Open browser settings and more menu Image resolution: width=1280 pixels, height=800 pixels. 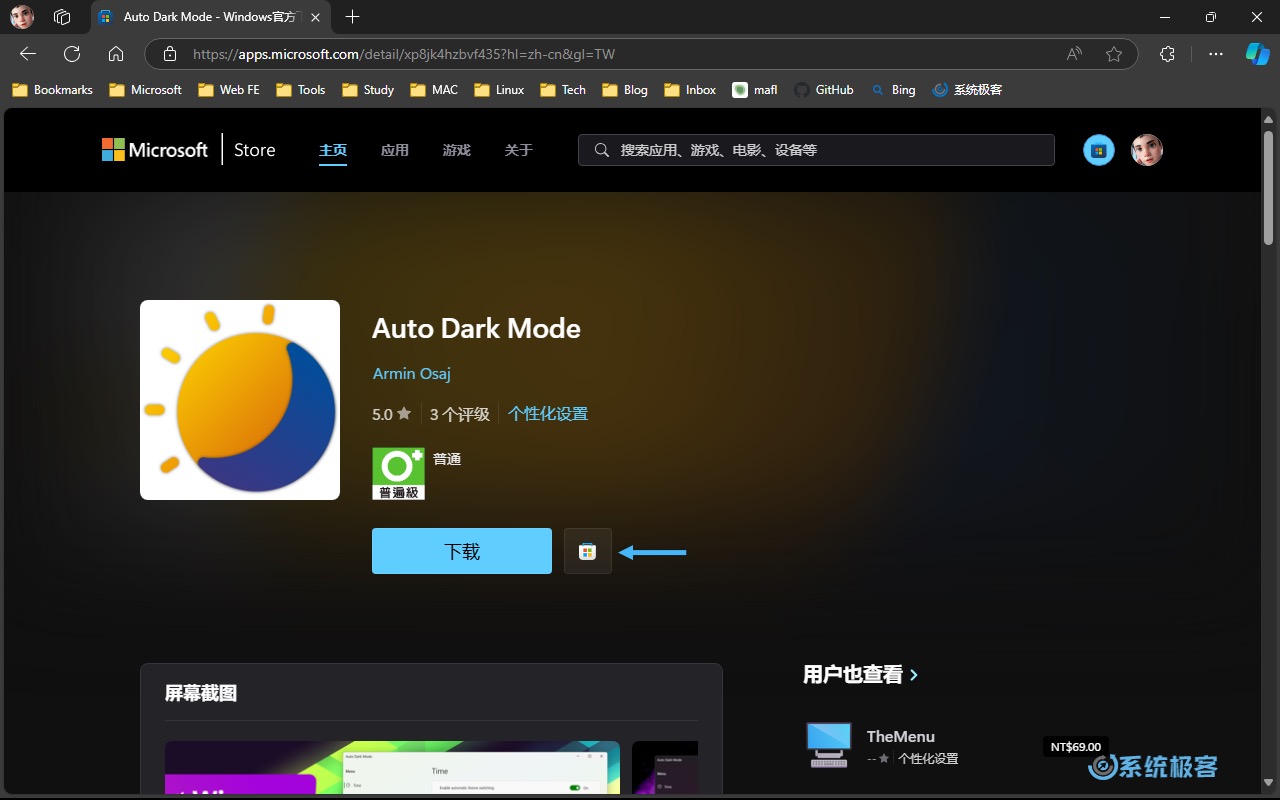tap(1216, 54)
